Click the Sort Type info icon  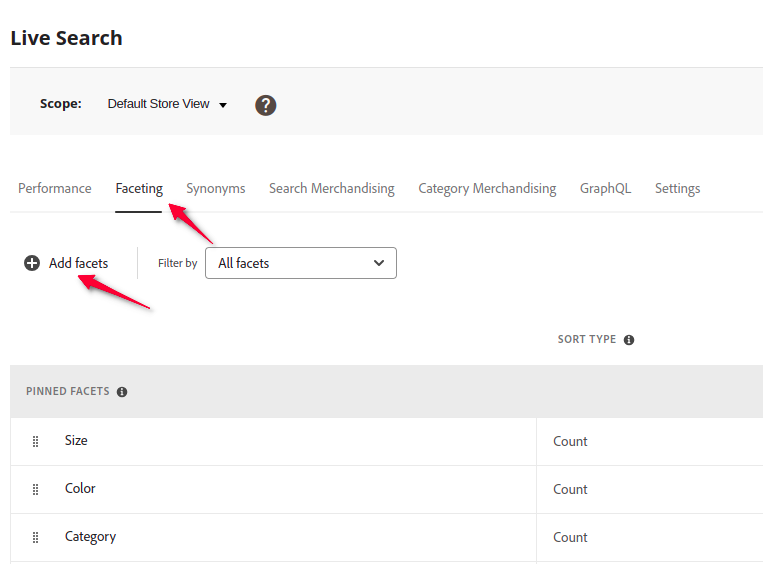(629, 340)
